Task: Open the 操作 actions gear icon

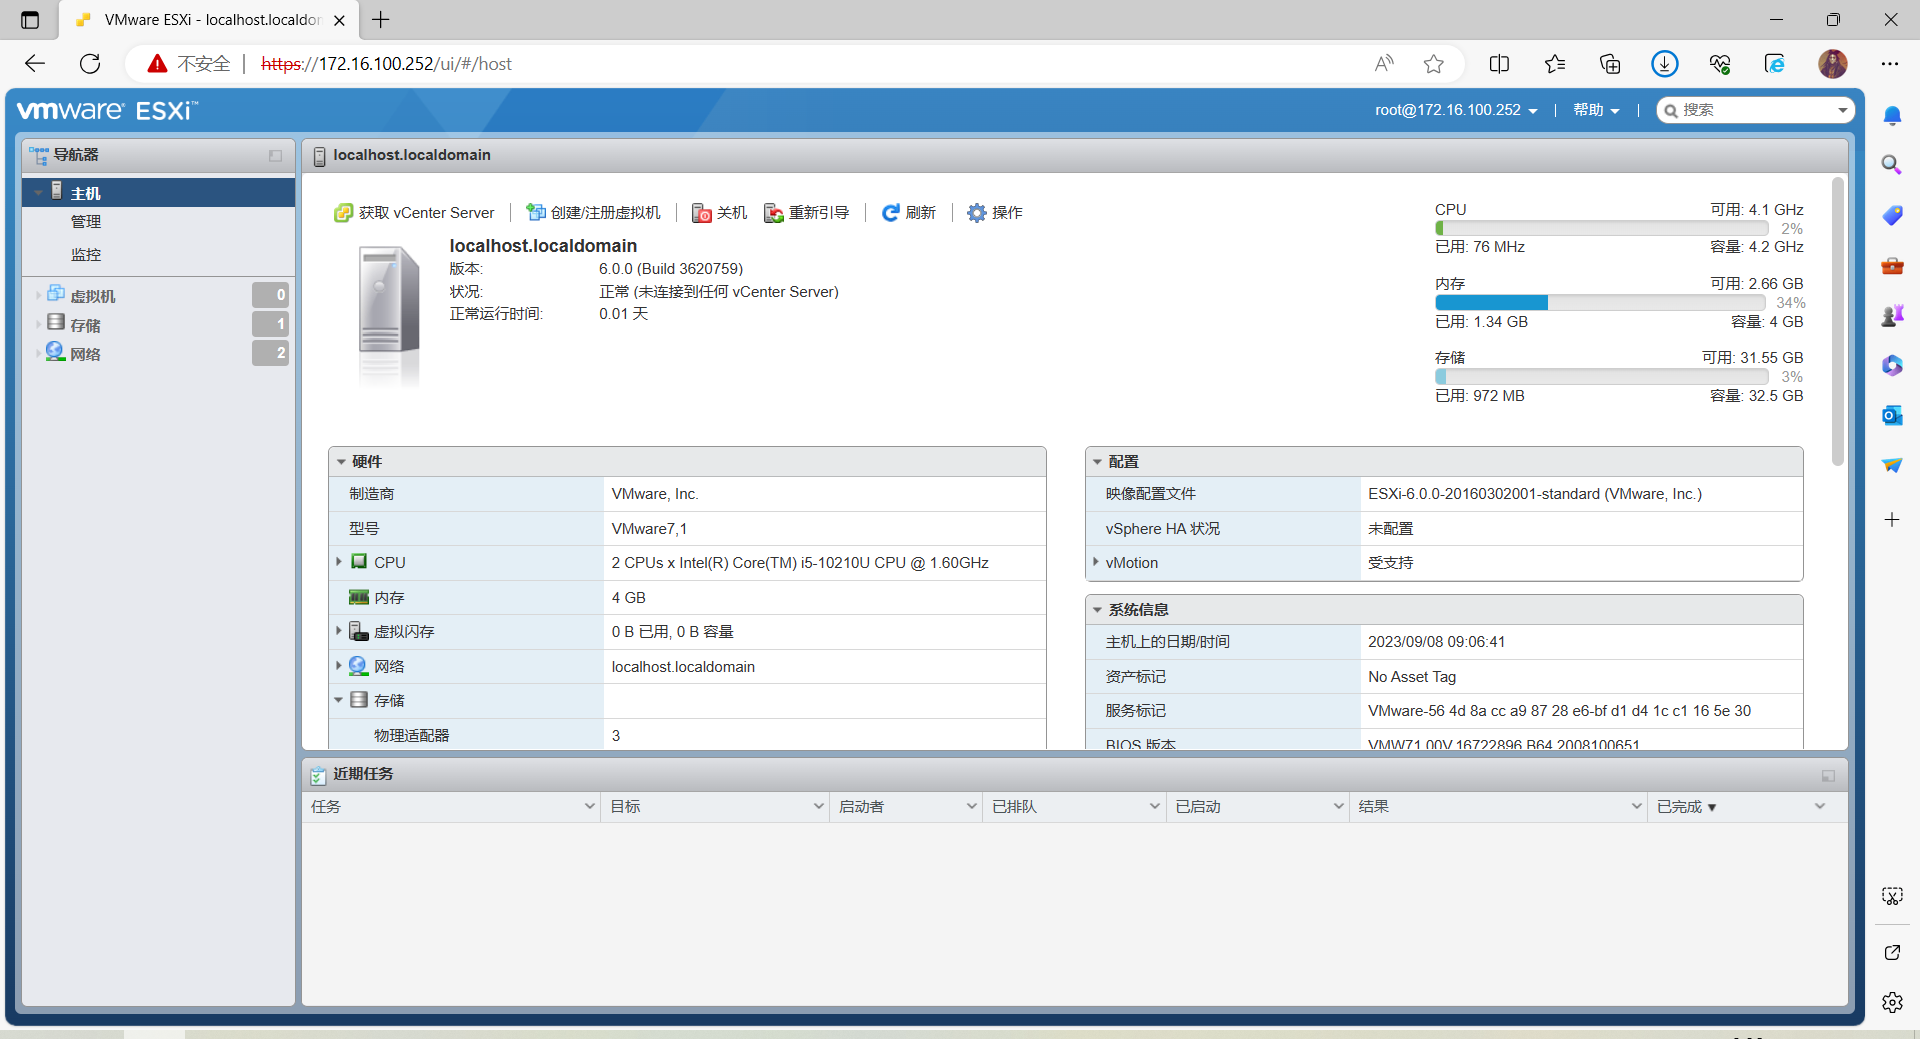Action: [x=976, y=212]
